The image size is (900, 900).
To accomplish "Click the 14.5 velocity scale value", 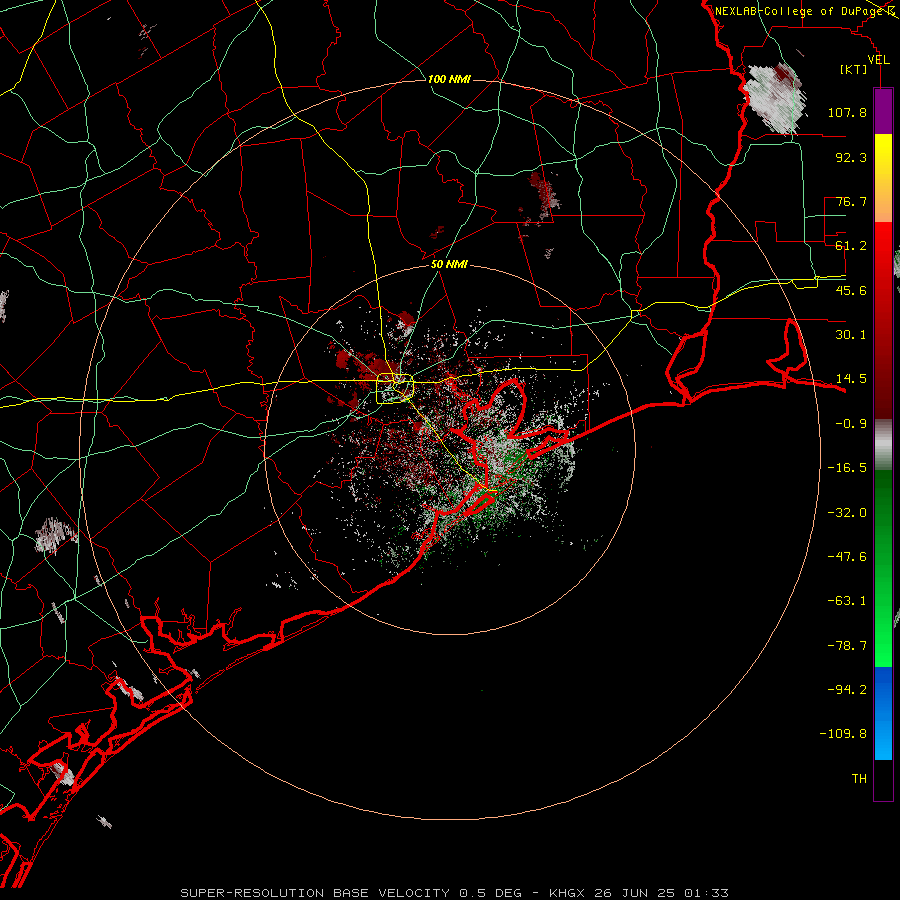I will point(851,379).
